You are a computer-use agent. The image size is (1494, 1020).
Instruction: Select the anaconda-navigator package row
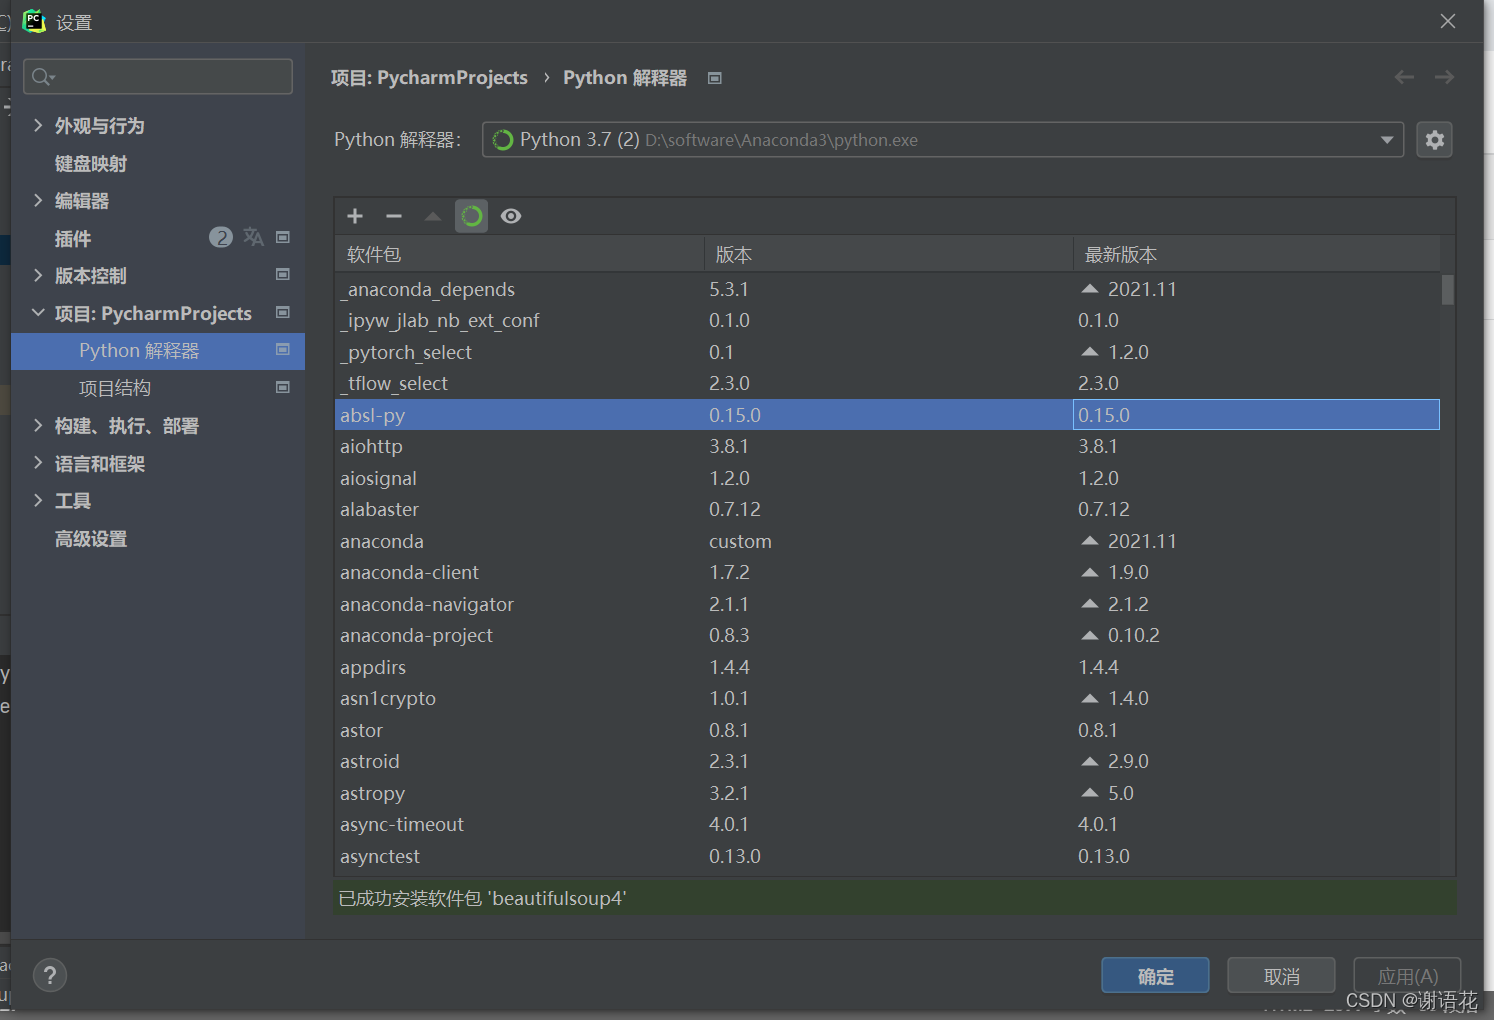click(888, 604)
